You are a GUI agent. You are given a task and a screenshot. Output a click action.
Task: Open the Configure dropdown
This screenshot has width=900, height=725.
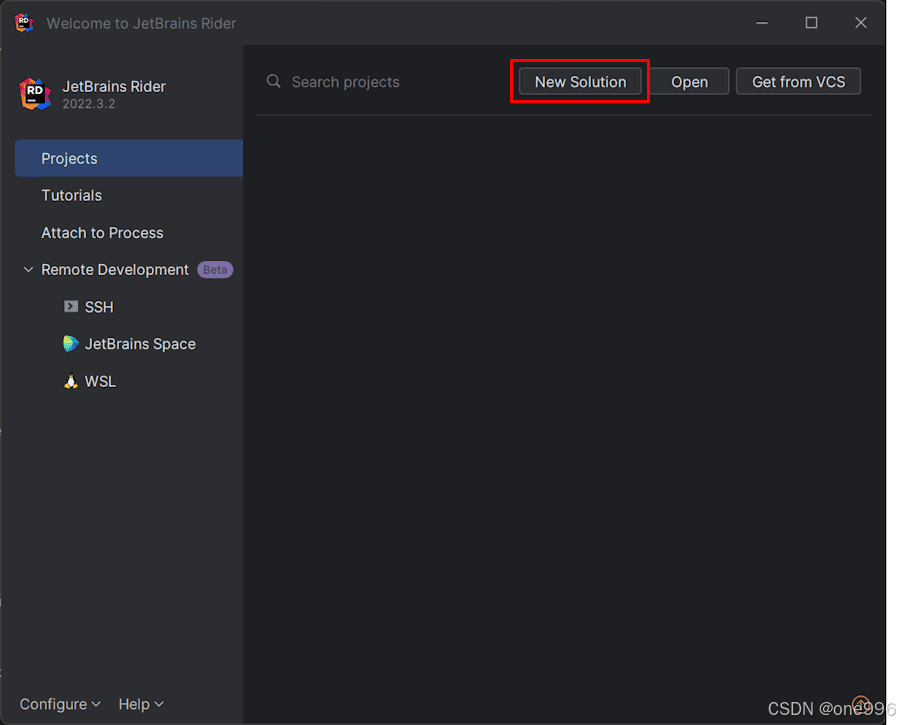[60, 704]
